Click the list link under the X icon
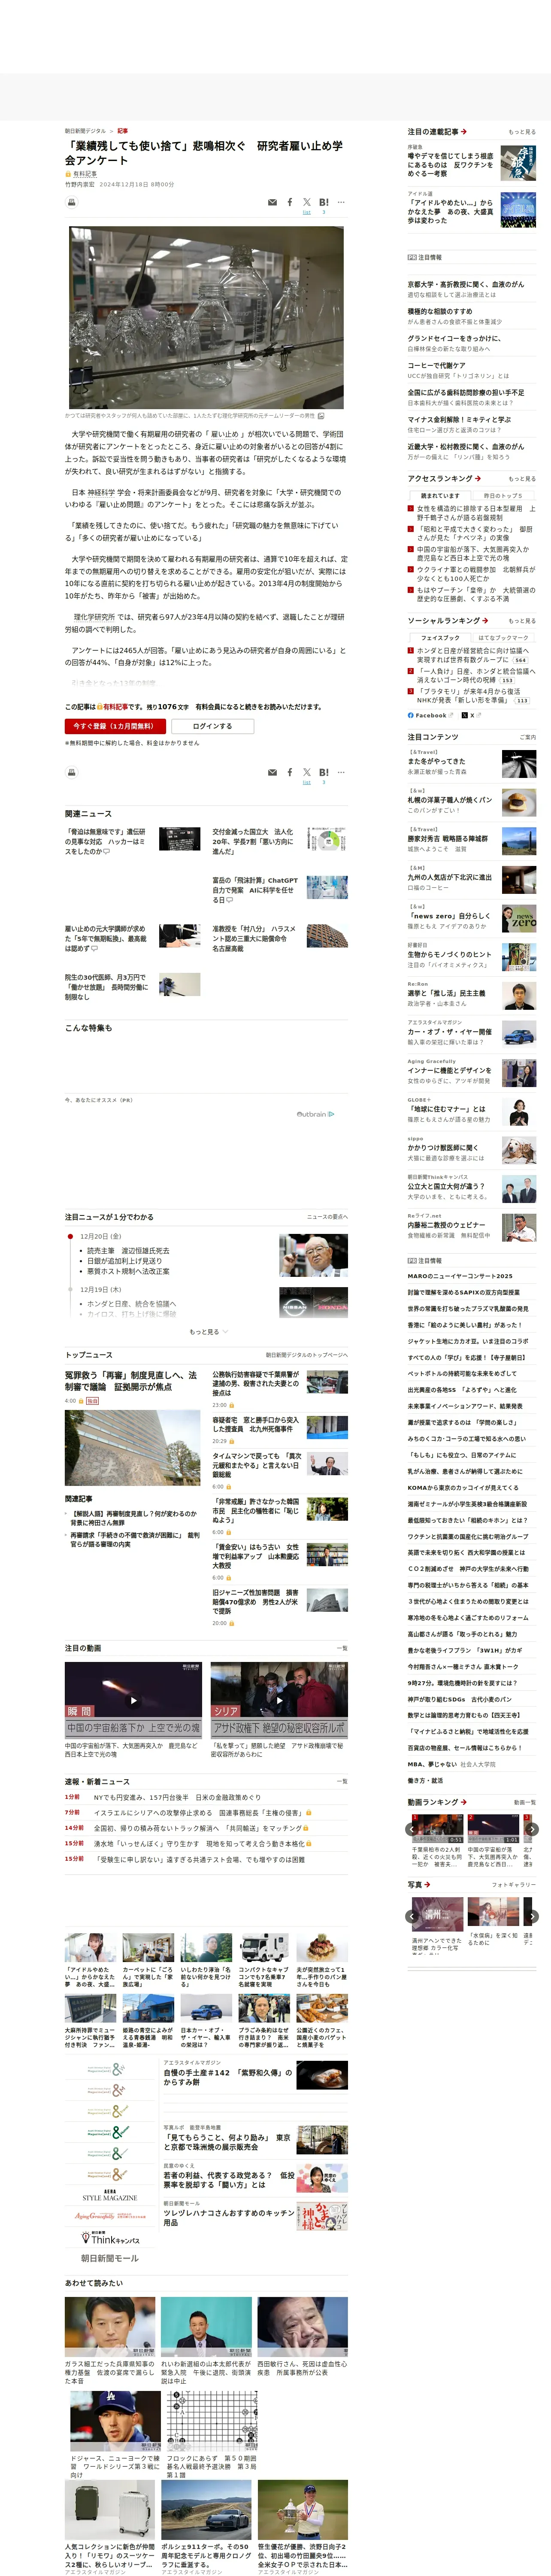 [x=307, y=212]
